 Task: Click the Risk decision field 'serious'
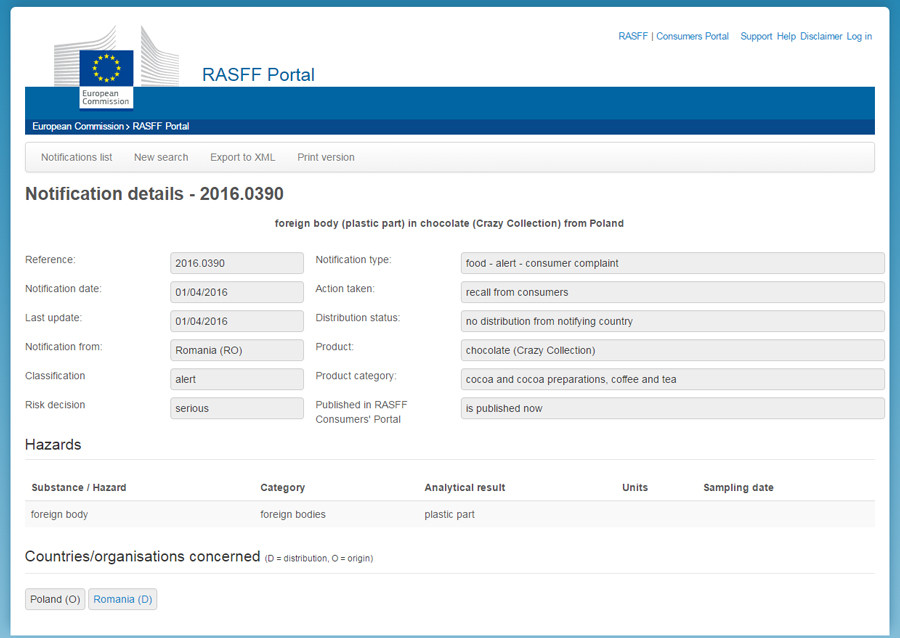[x=236, y=408]
